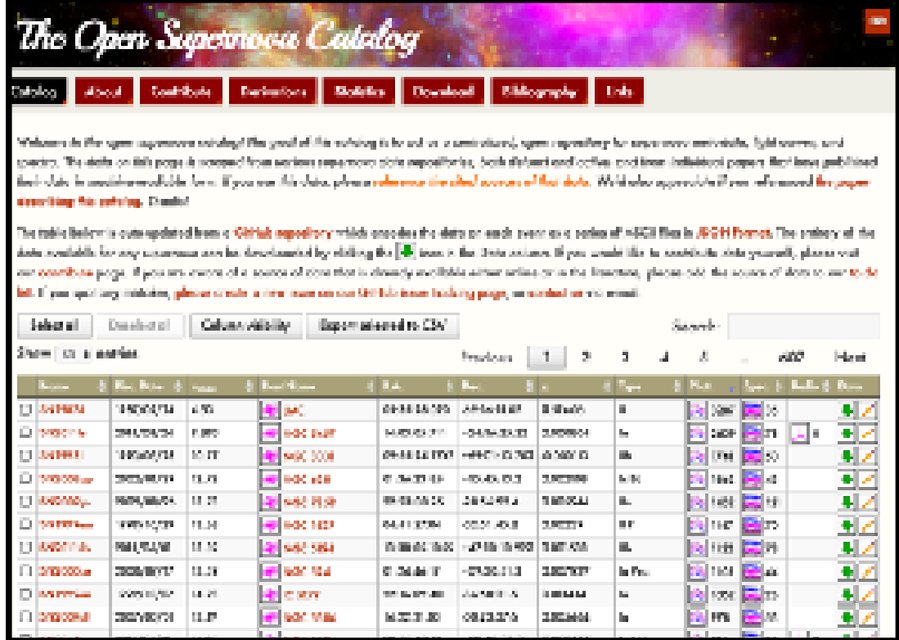Click Export selected to CSV
Image resolution: width=899 pixels, height=640 pixels.
coord(382,326)
